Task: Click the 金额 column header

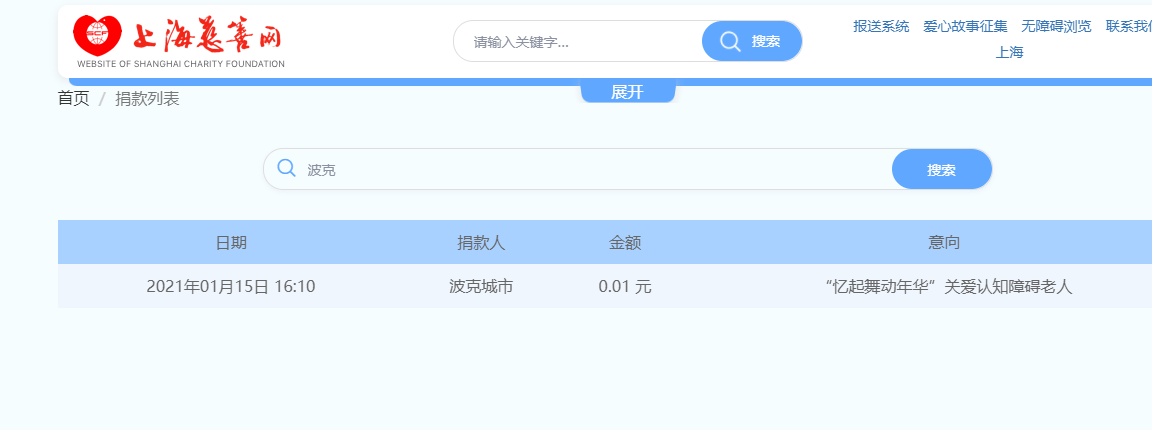Action: (x=624, y=243)
